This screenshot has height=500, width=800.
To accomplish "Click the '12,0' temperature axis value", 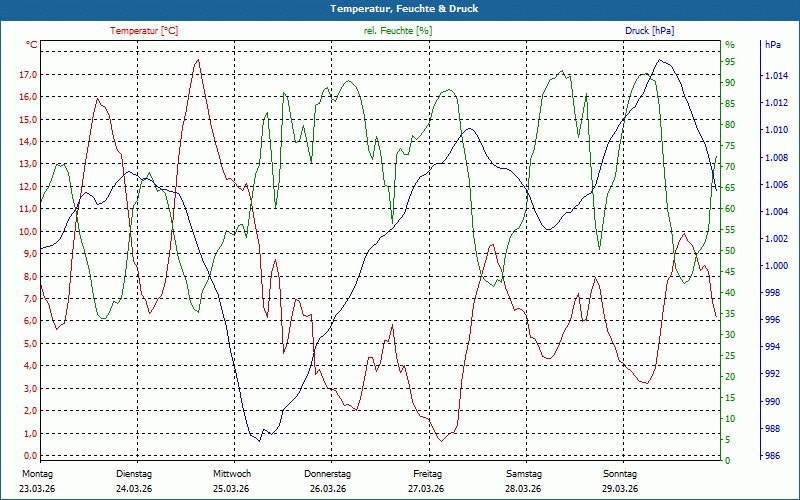I will point(28,187).
